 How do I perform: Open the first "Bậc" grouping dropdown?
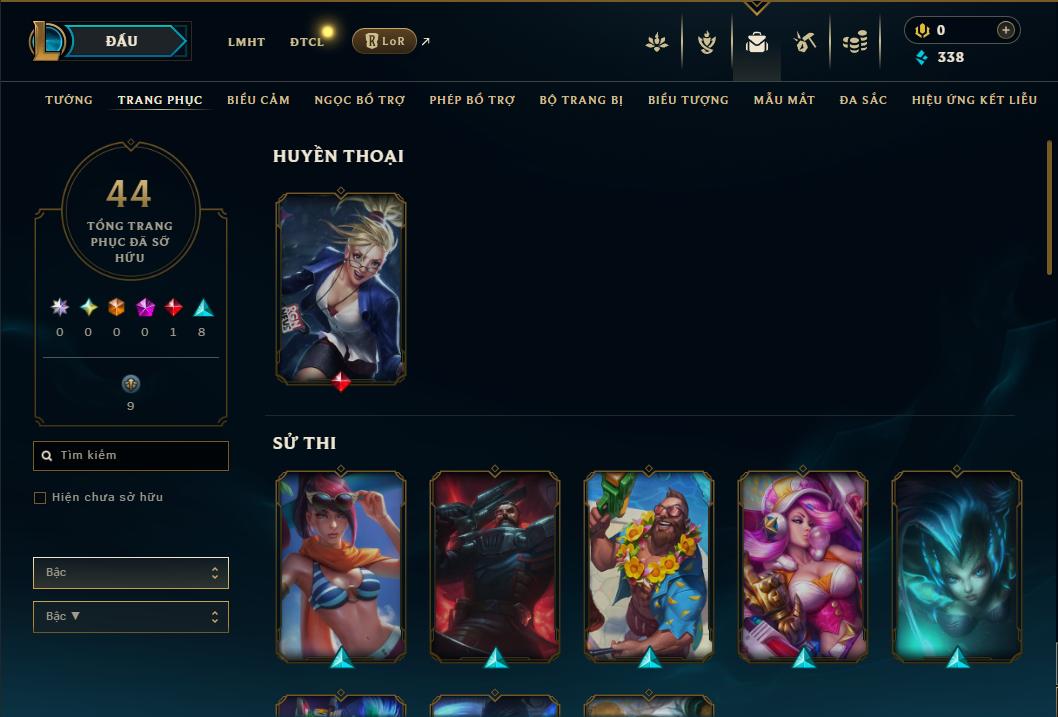[131, 573]
